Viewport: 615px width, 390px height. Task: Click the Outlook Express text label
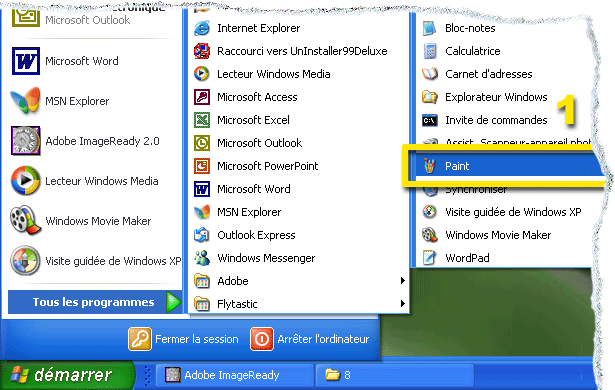point(256,235)
